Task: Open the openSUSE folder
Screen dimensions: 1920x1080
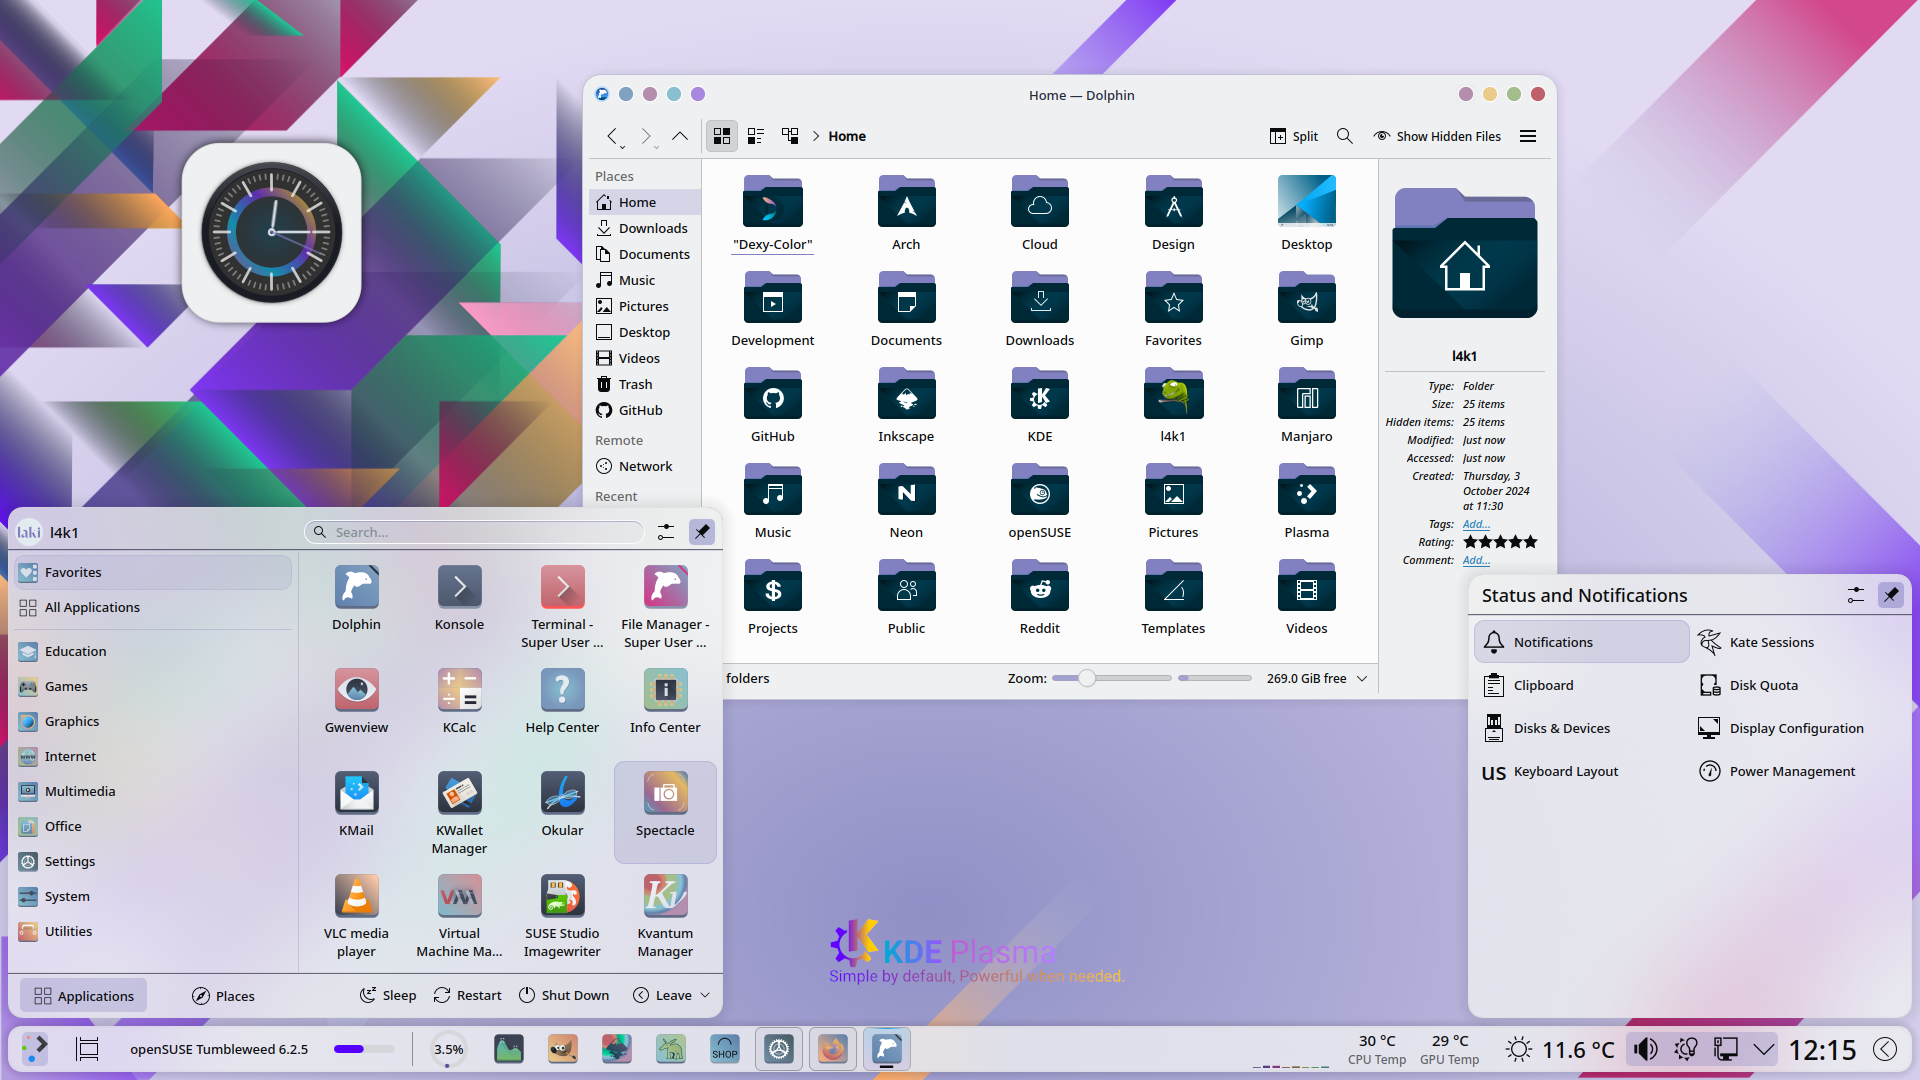Action: 1040,501
